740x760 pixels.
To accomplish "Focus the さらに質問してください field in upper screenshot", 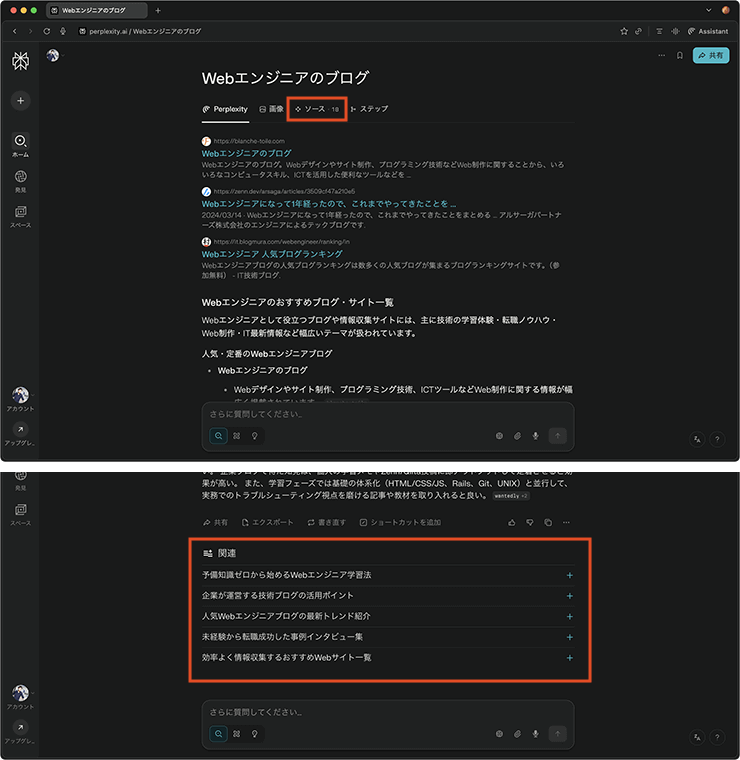I will point(388,414).
